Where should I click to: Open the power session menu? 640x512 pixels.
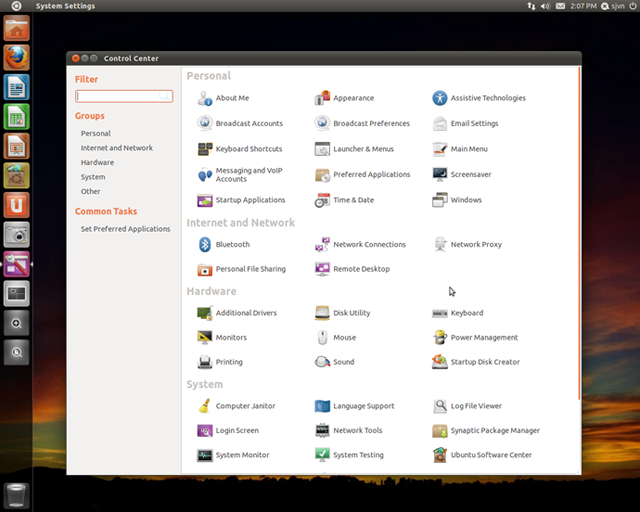coord(632,6)
